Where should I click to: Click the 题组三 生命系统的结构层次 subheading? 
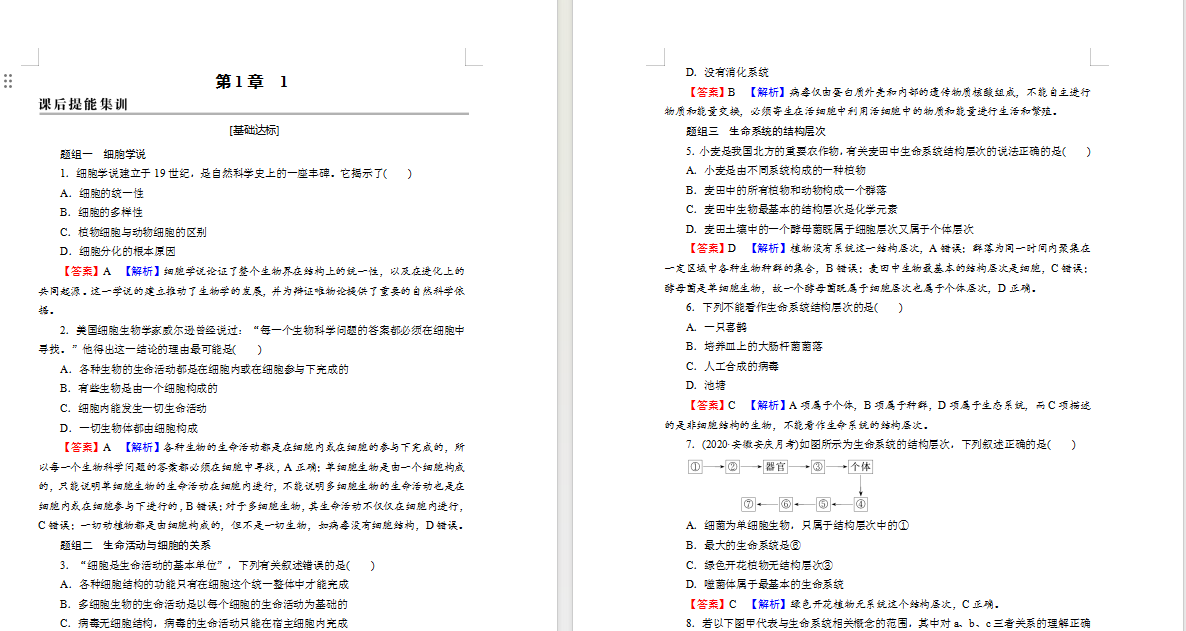coord(755,131)
